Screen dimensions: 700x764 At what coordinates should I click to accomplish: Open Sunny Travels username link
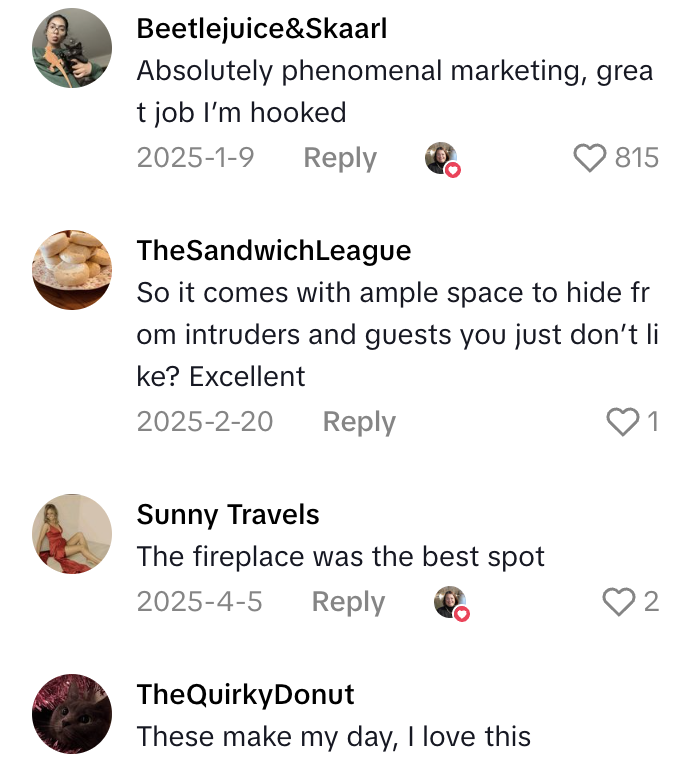[228, 515]
